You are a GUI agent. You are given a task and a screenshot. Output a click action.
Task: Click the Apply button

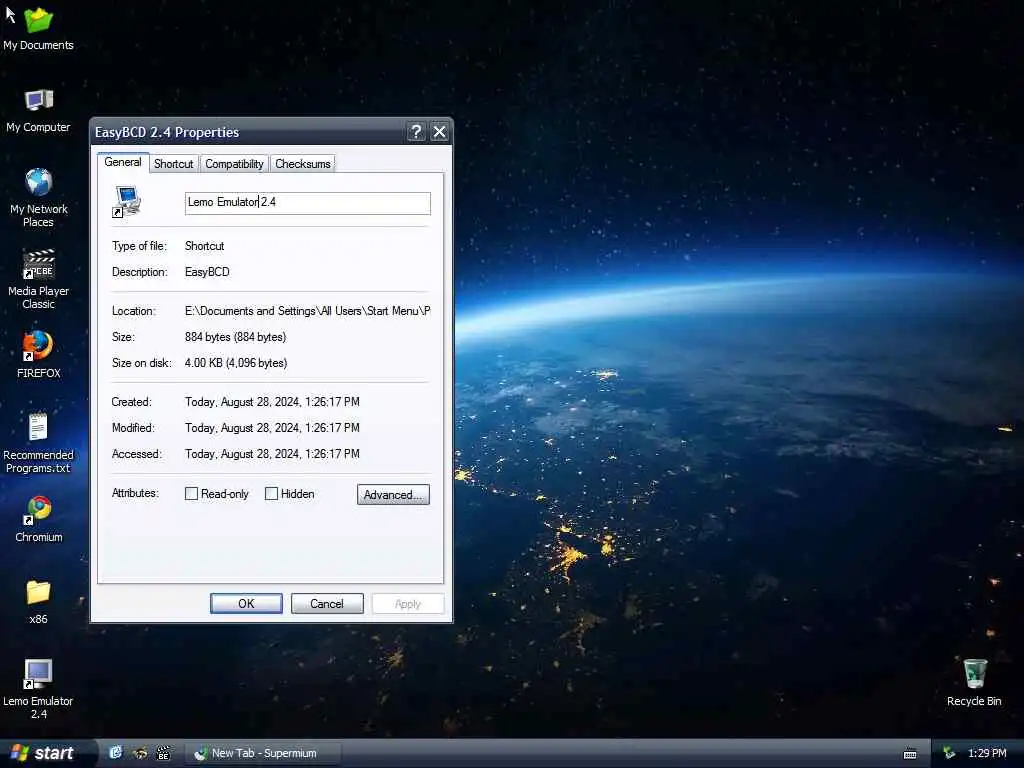pos(408,603)
